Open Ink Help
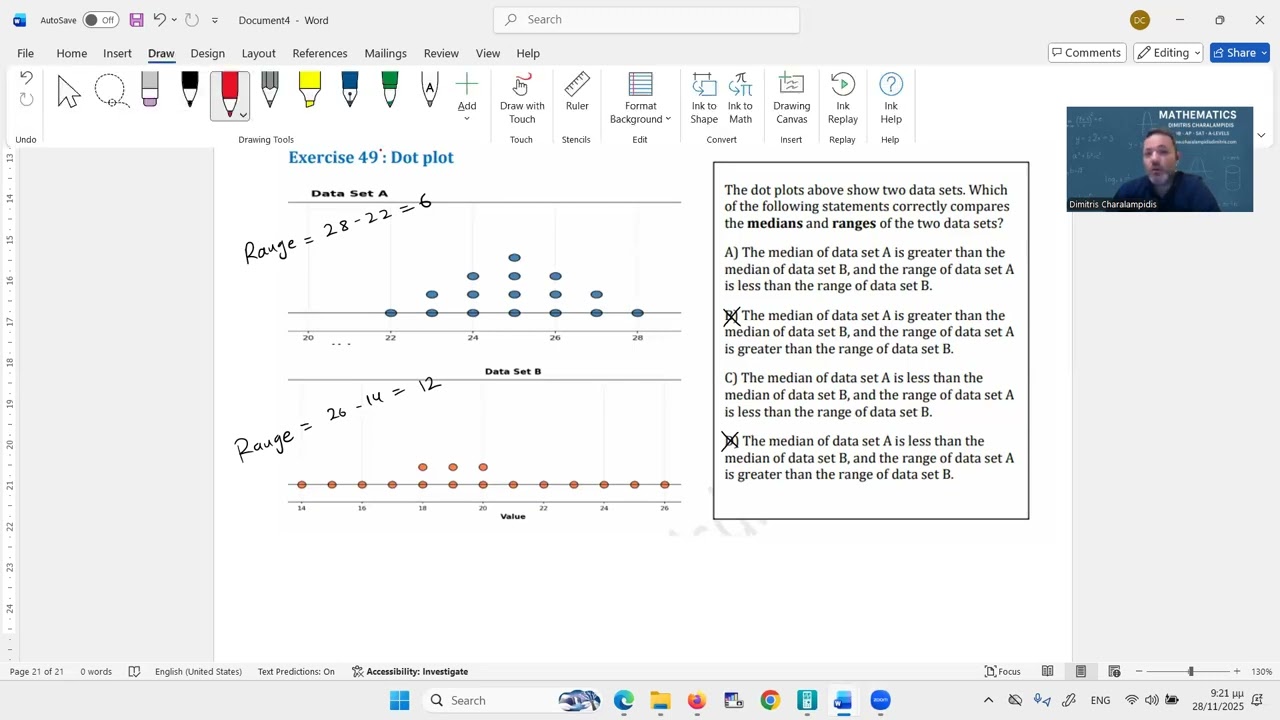This screenshot has height=720, width=1280. 891,98
